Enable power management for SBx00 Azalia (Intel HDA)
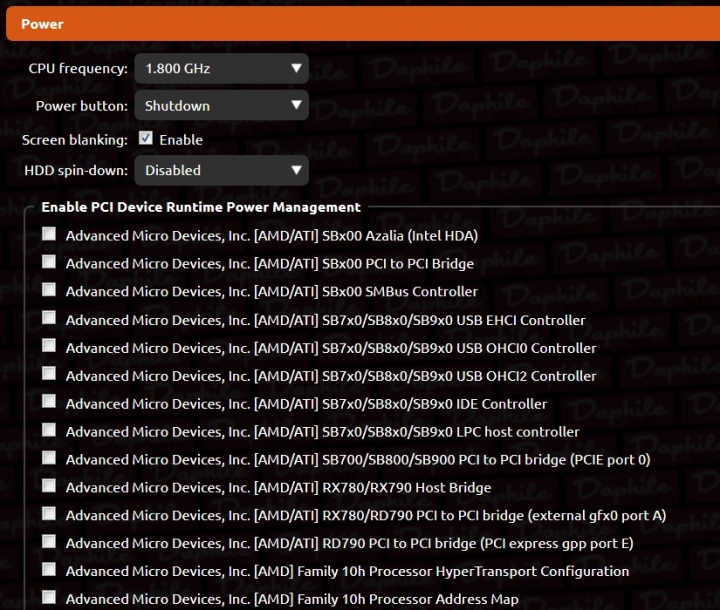 click(x=49, y=234)
